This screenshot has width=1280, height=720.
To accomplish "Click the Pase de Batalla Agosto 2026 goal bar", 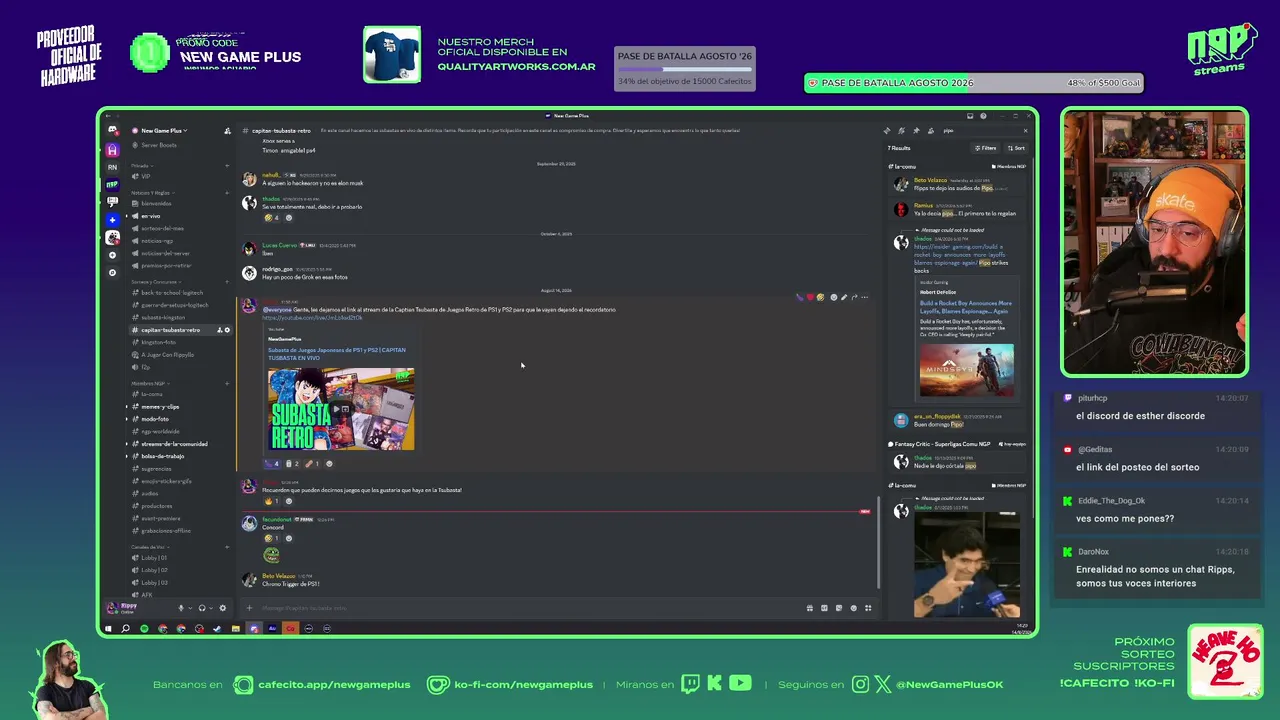I will coord(974,83).
